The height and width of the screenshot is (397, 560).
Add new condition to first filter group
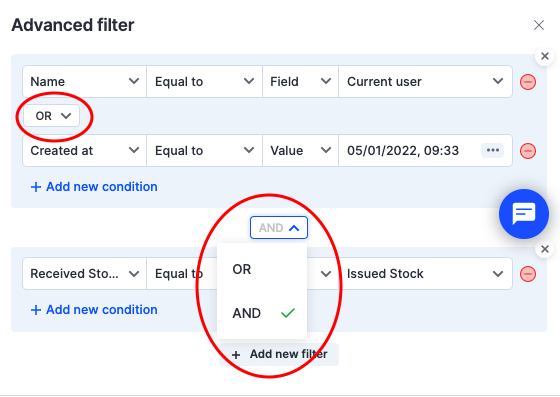pos(94,187)
